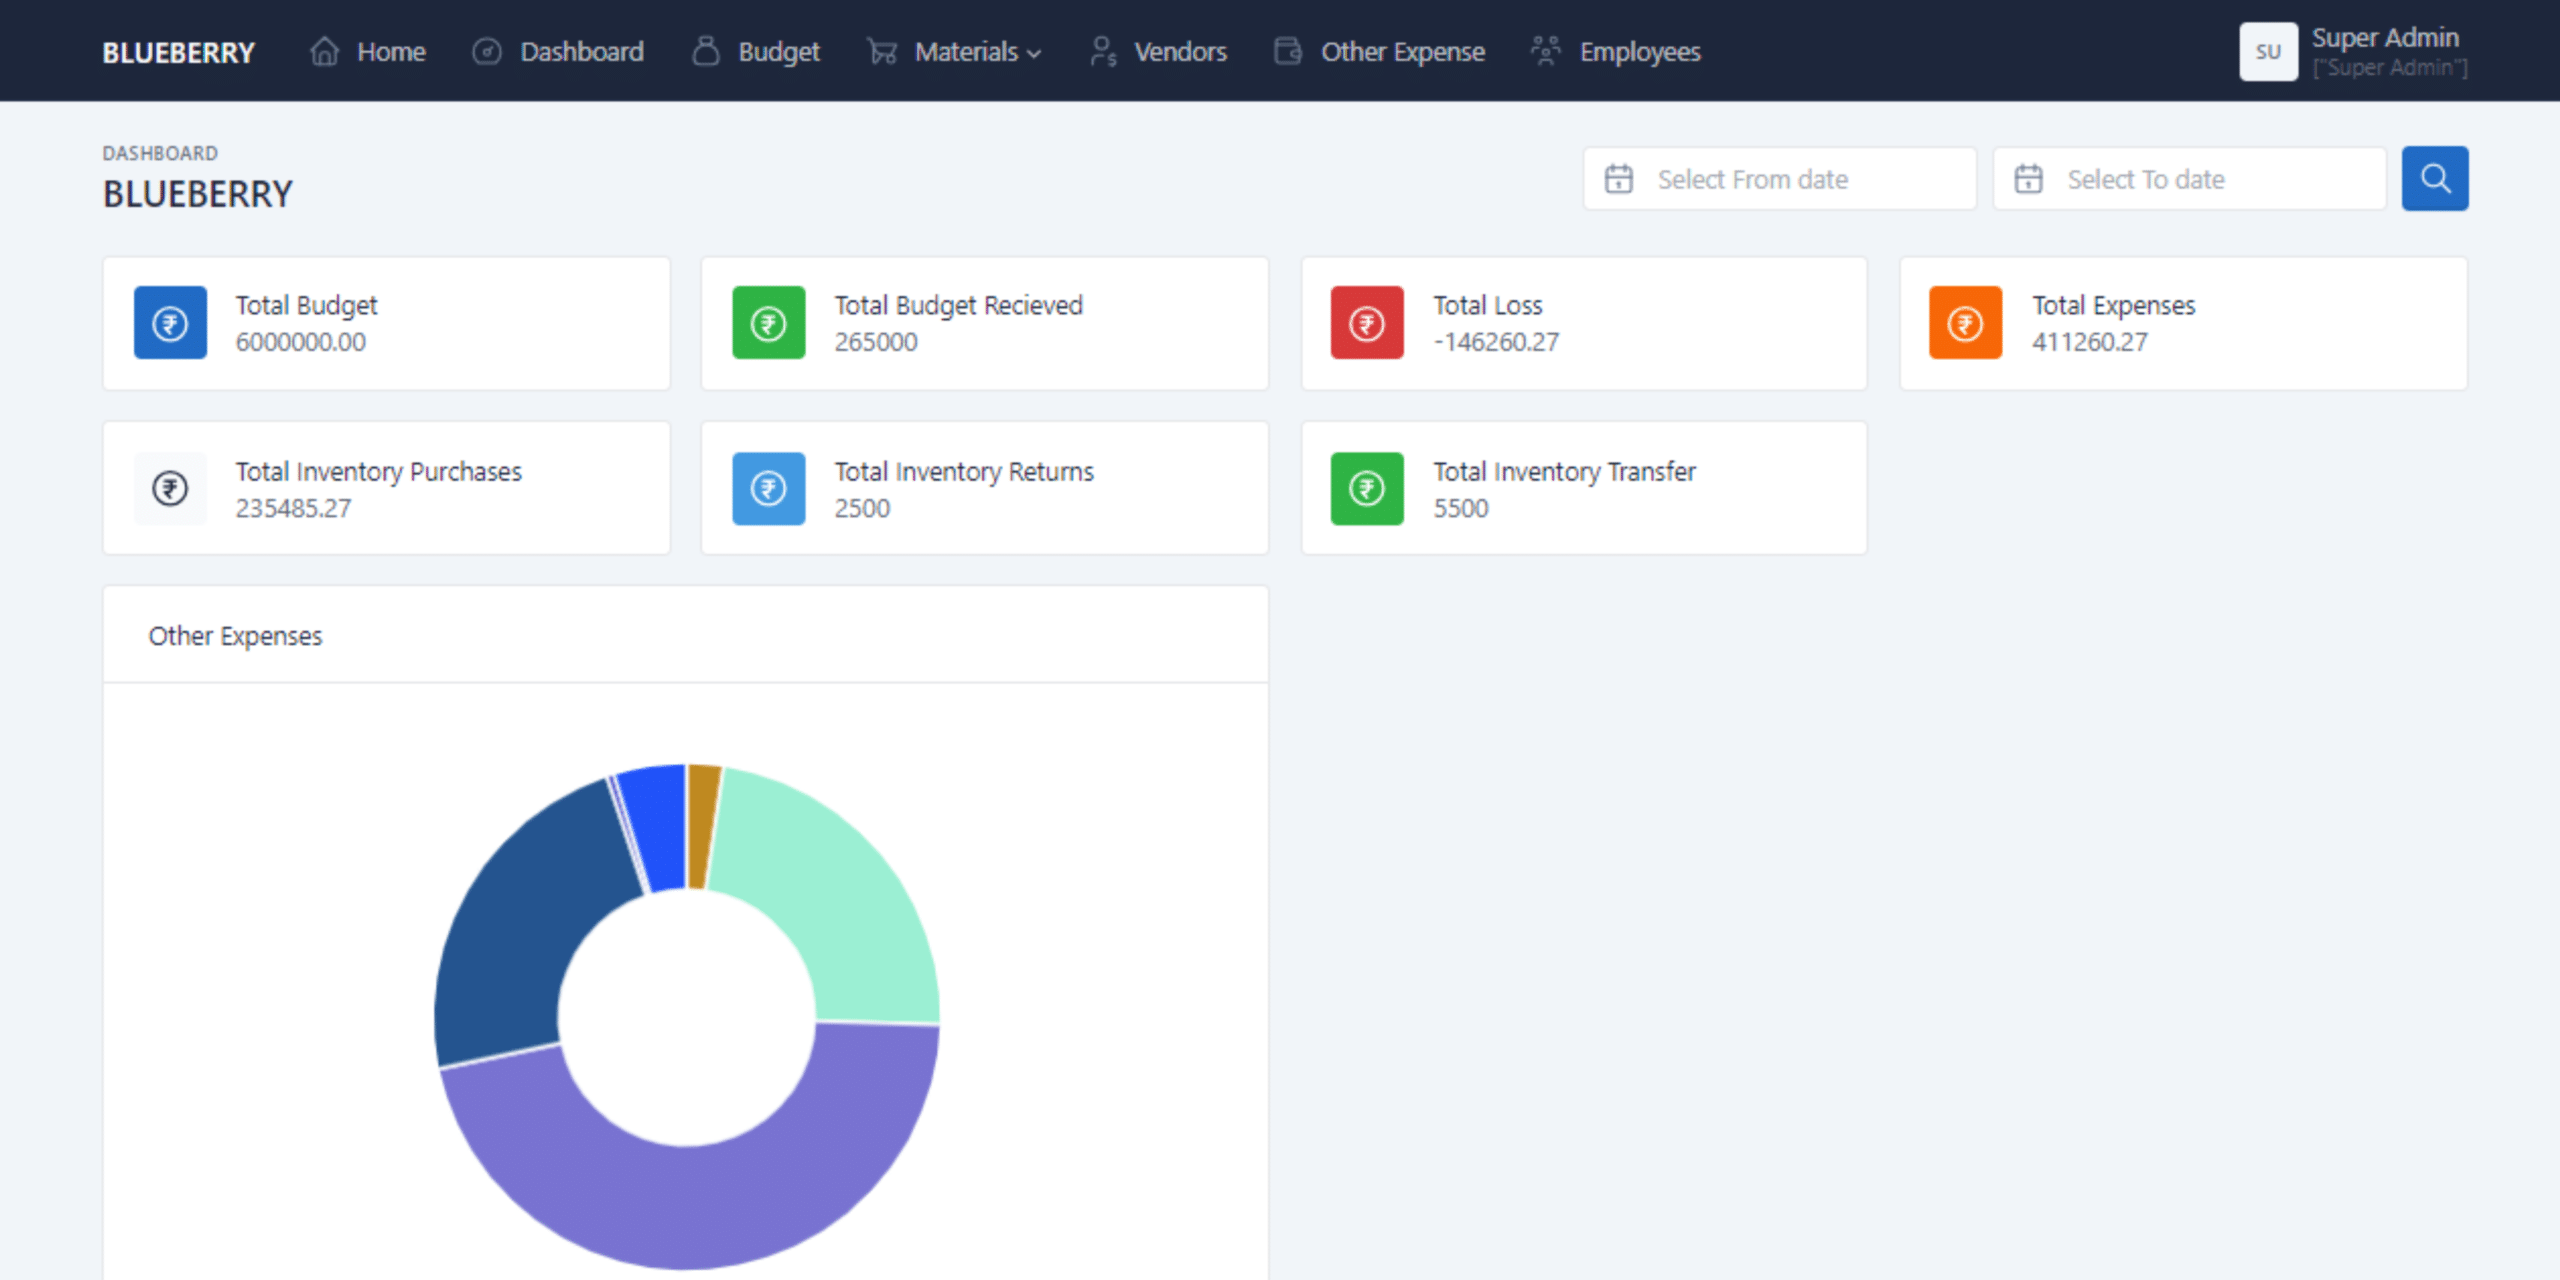2560x1280 pixels.
Task: Click the Select From date field
Action: coord(1780,179)
